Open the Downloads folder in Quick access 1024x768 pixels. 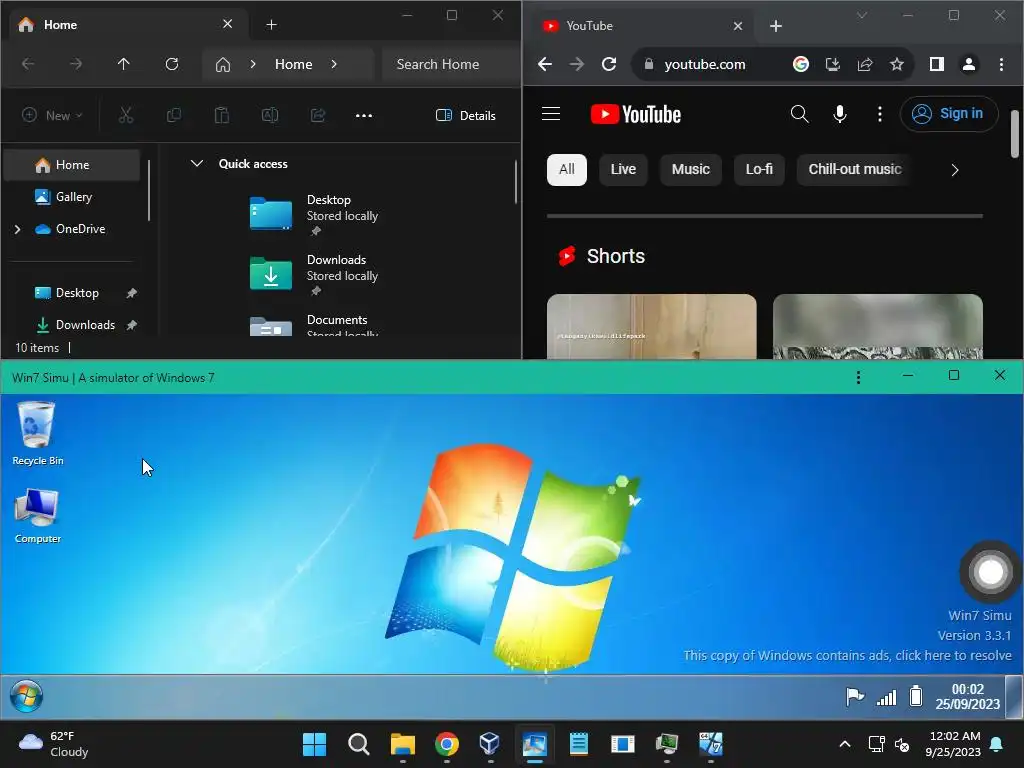(x=313, y=274)
